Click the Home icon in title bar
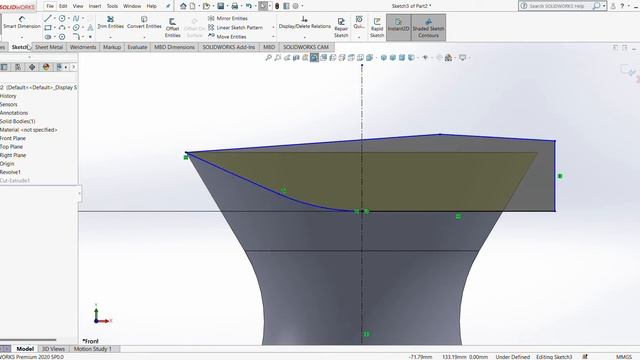This screenshot has width=640, height=360. 183,6
